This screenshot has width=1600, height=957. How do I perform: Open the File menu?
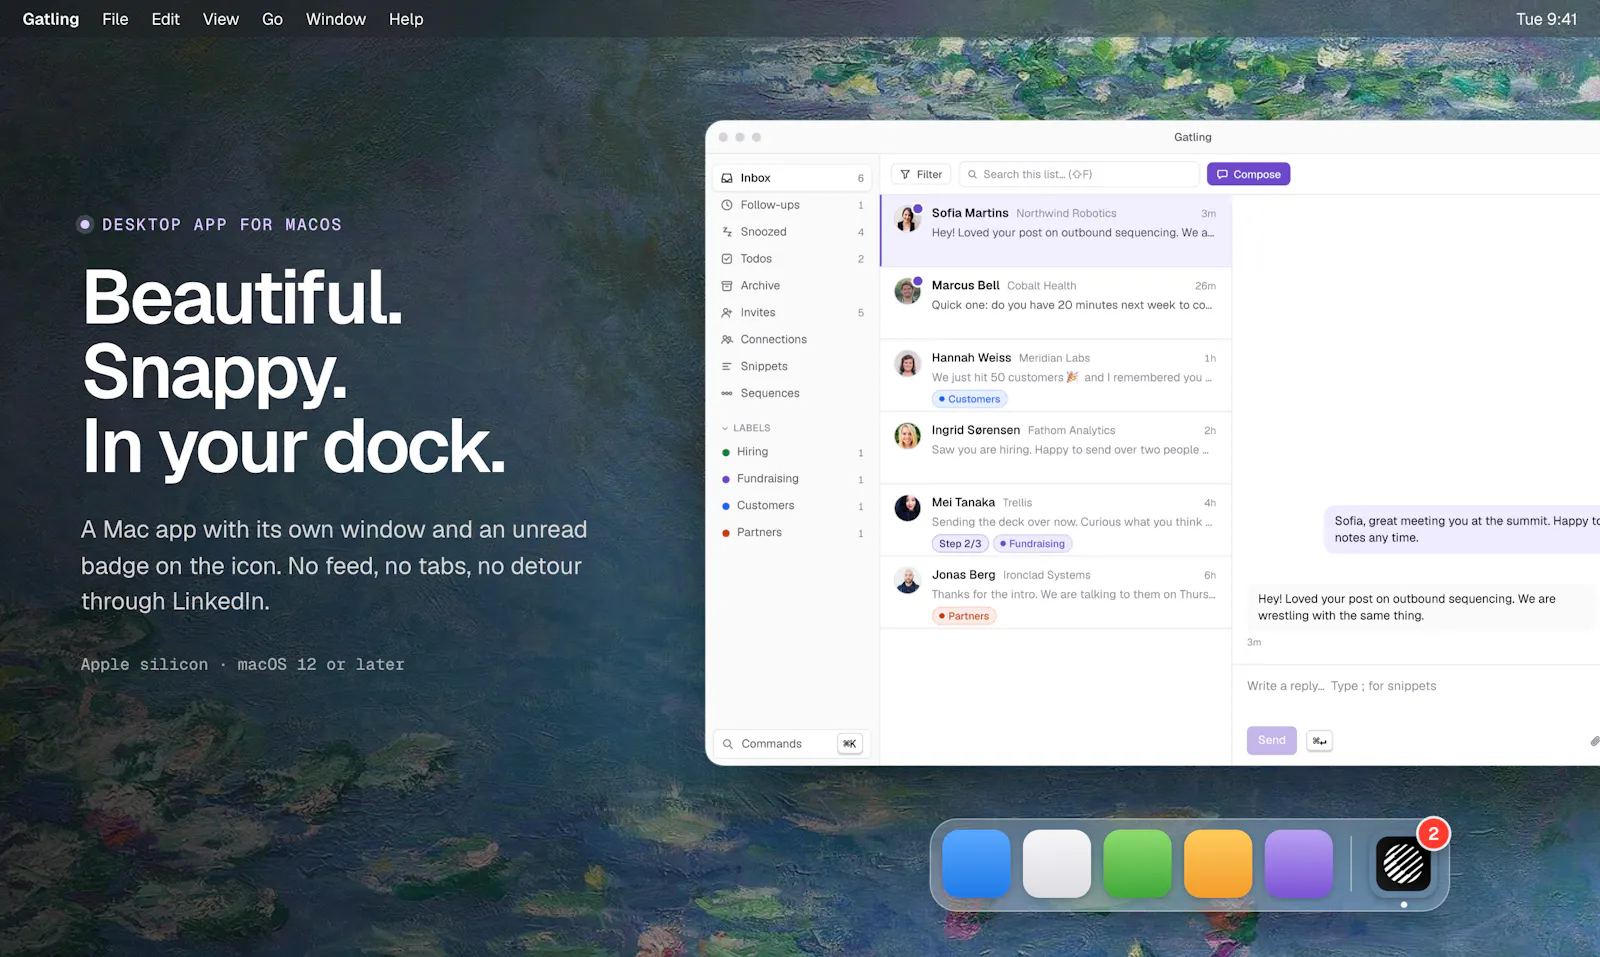coord(115,19)
